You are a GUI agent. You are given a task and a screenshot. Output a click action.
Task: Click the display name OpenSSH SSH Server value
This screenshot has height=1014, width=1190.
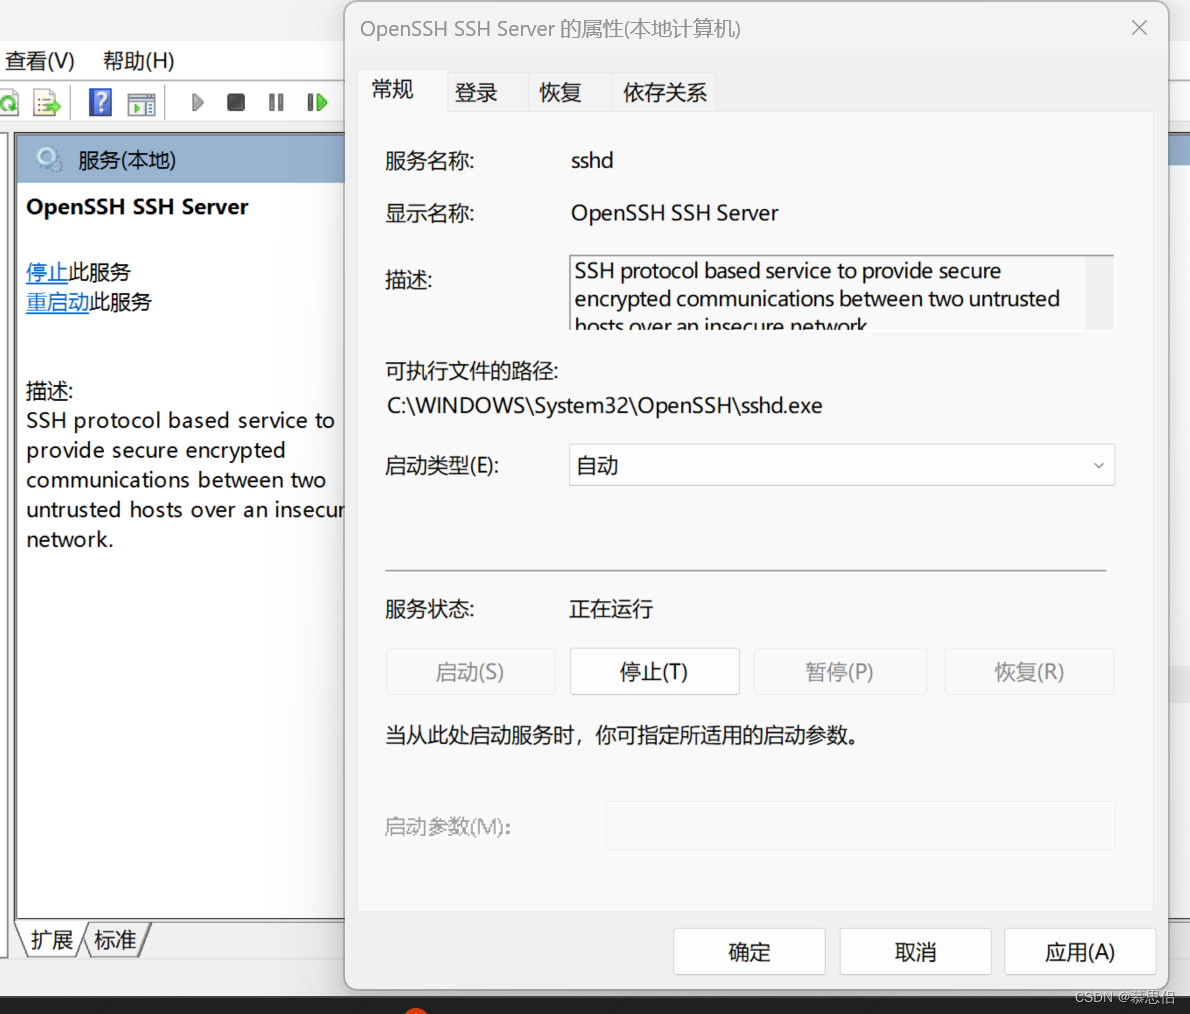pos(675,213)
